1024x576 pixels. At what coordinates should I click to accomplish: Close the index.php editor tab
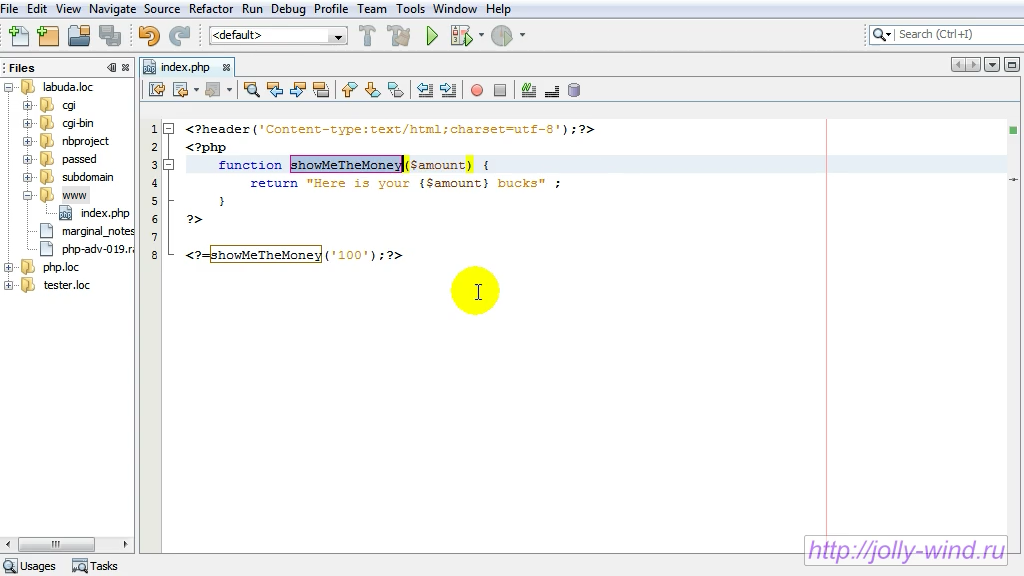coord(226,67)
